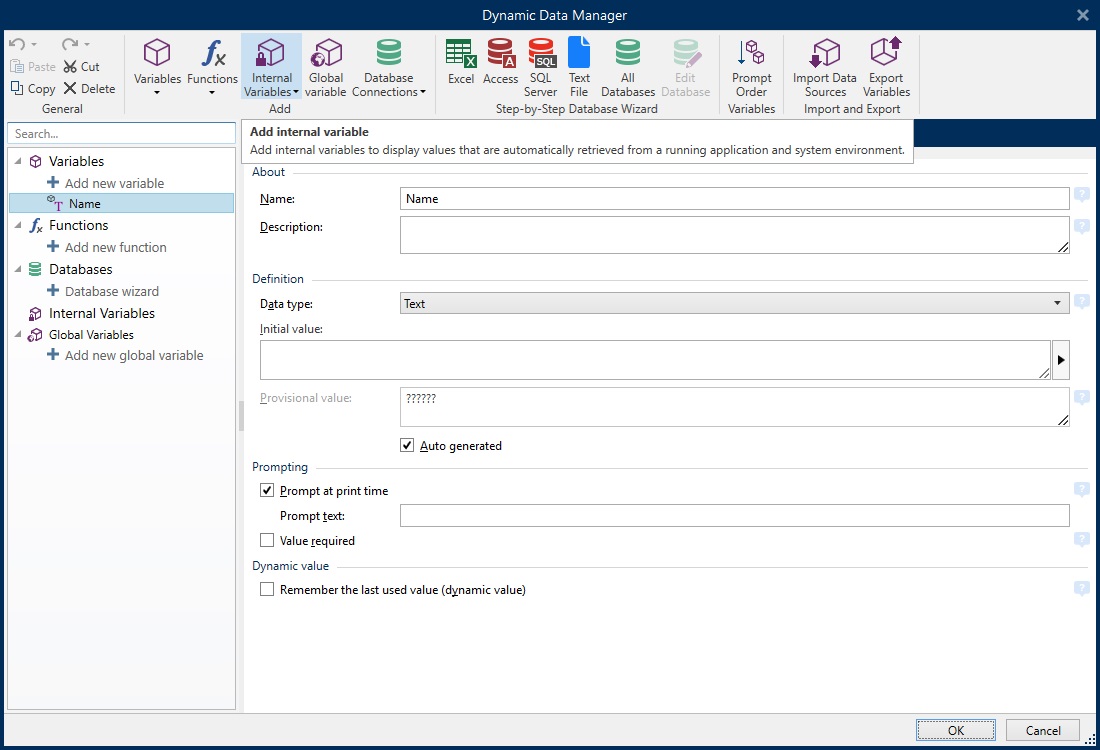The height and width of the screenshot is (750, 1100).
Task: Uncheck the Auto generated checkbox
Action: [407, 446]
